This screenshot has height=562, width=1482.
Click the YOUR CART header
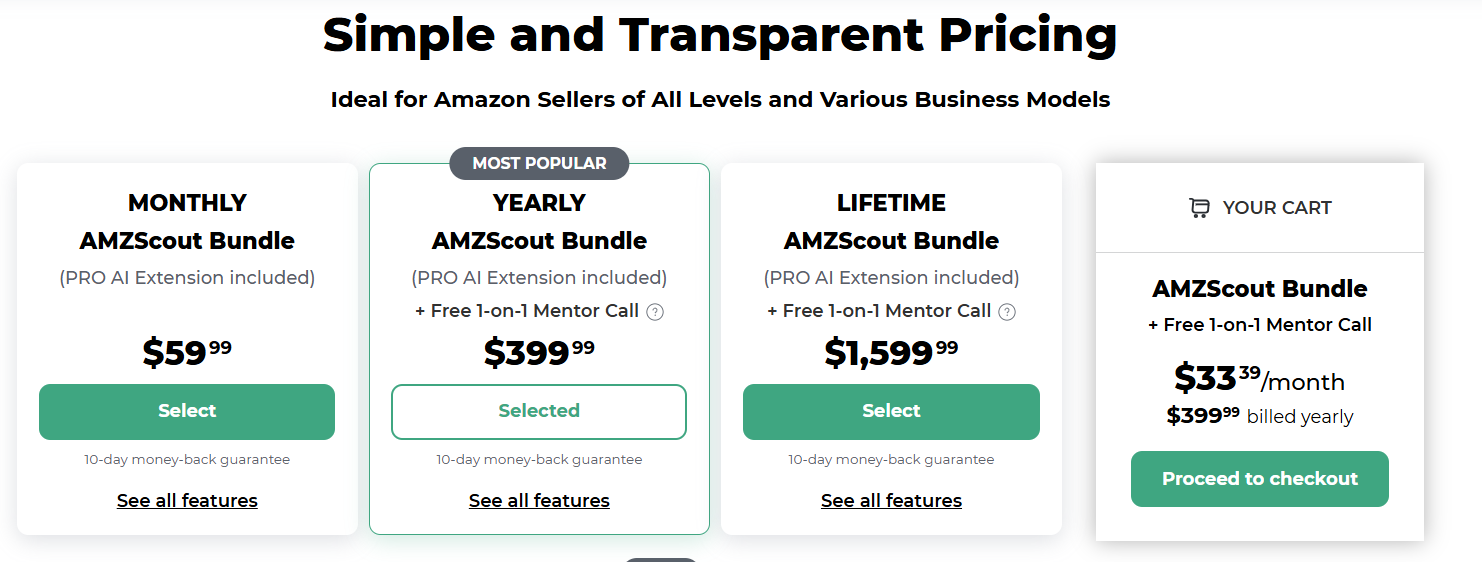(x=1260, y=208)
